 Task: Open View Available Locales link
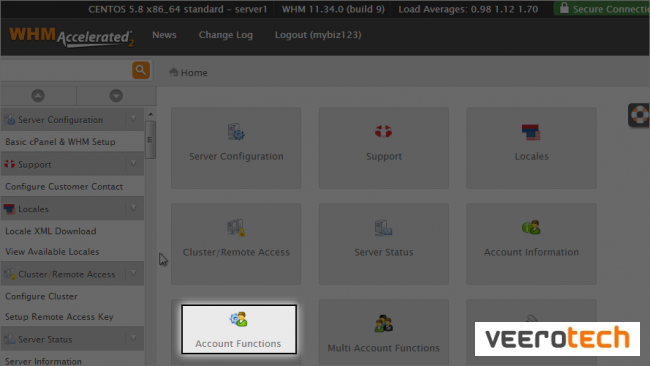tap(52, 252)
